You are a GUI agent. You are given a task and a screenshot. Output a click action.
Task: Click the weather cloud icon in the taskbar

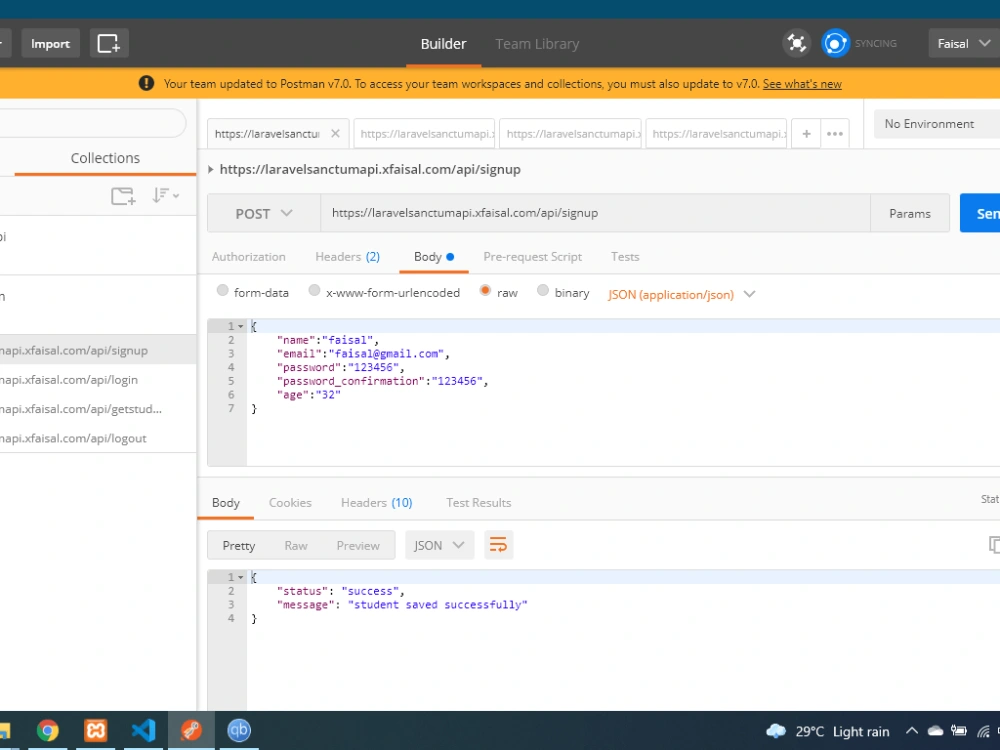(776, 731)
